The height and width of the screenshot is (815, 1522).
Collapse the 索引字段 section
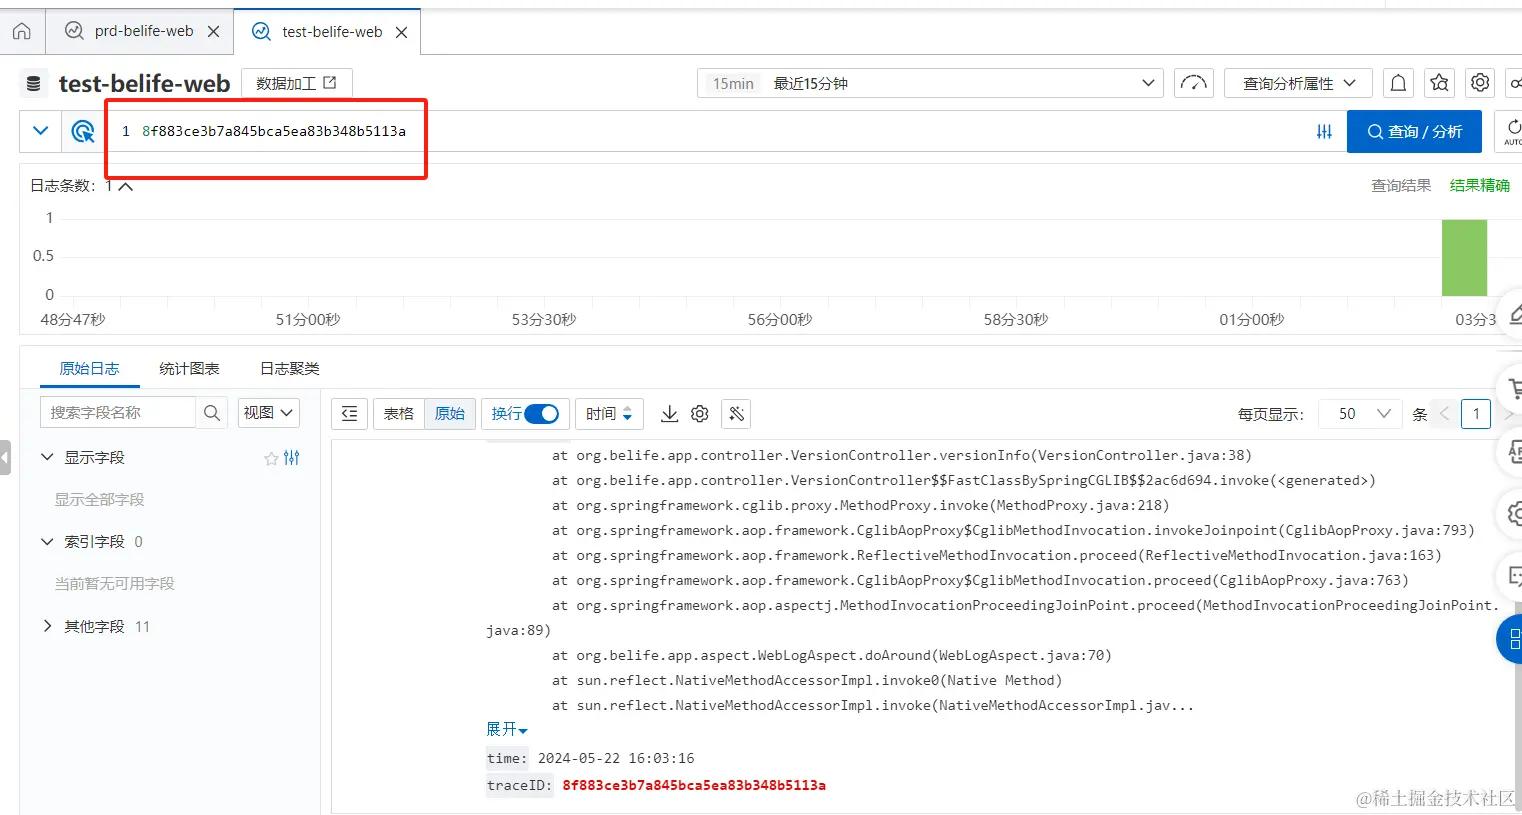[x=47, y=541]
